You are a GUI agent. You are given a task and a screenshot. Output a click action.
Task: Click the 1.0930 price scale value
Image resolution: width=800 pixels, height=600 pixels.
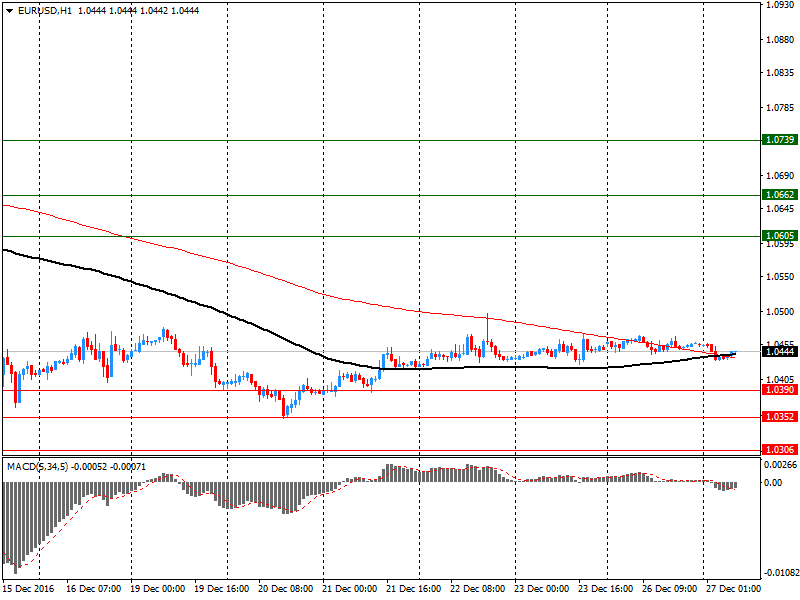pos(780,5)
